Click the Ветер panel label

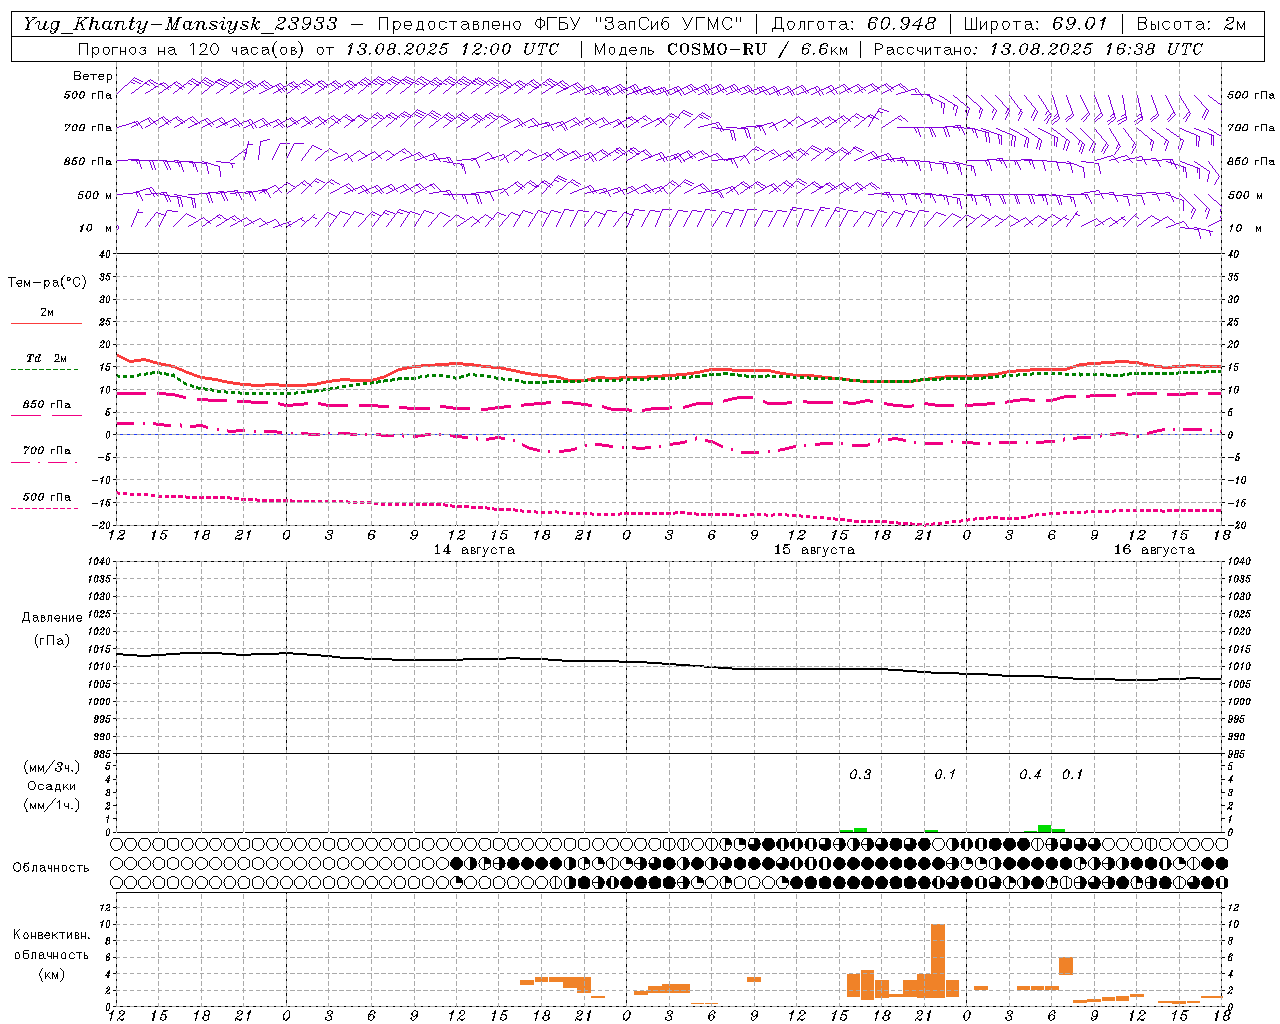(93, 77)
